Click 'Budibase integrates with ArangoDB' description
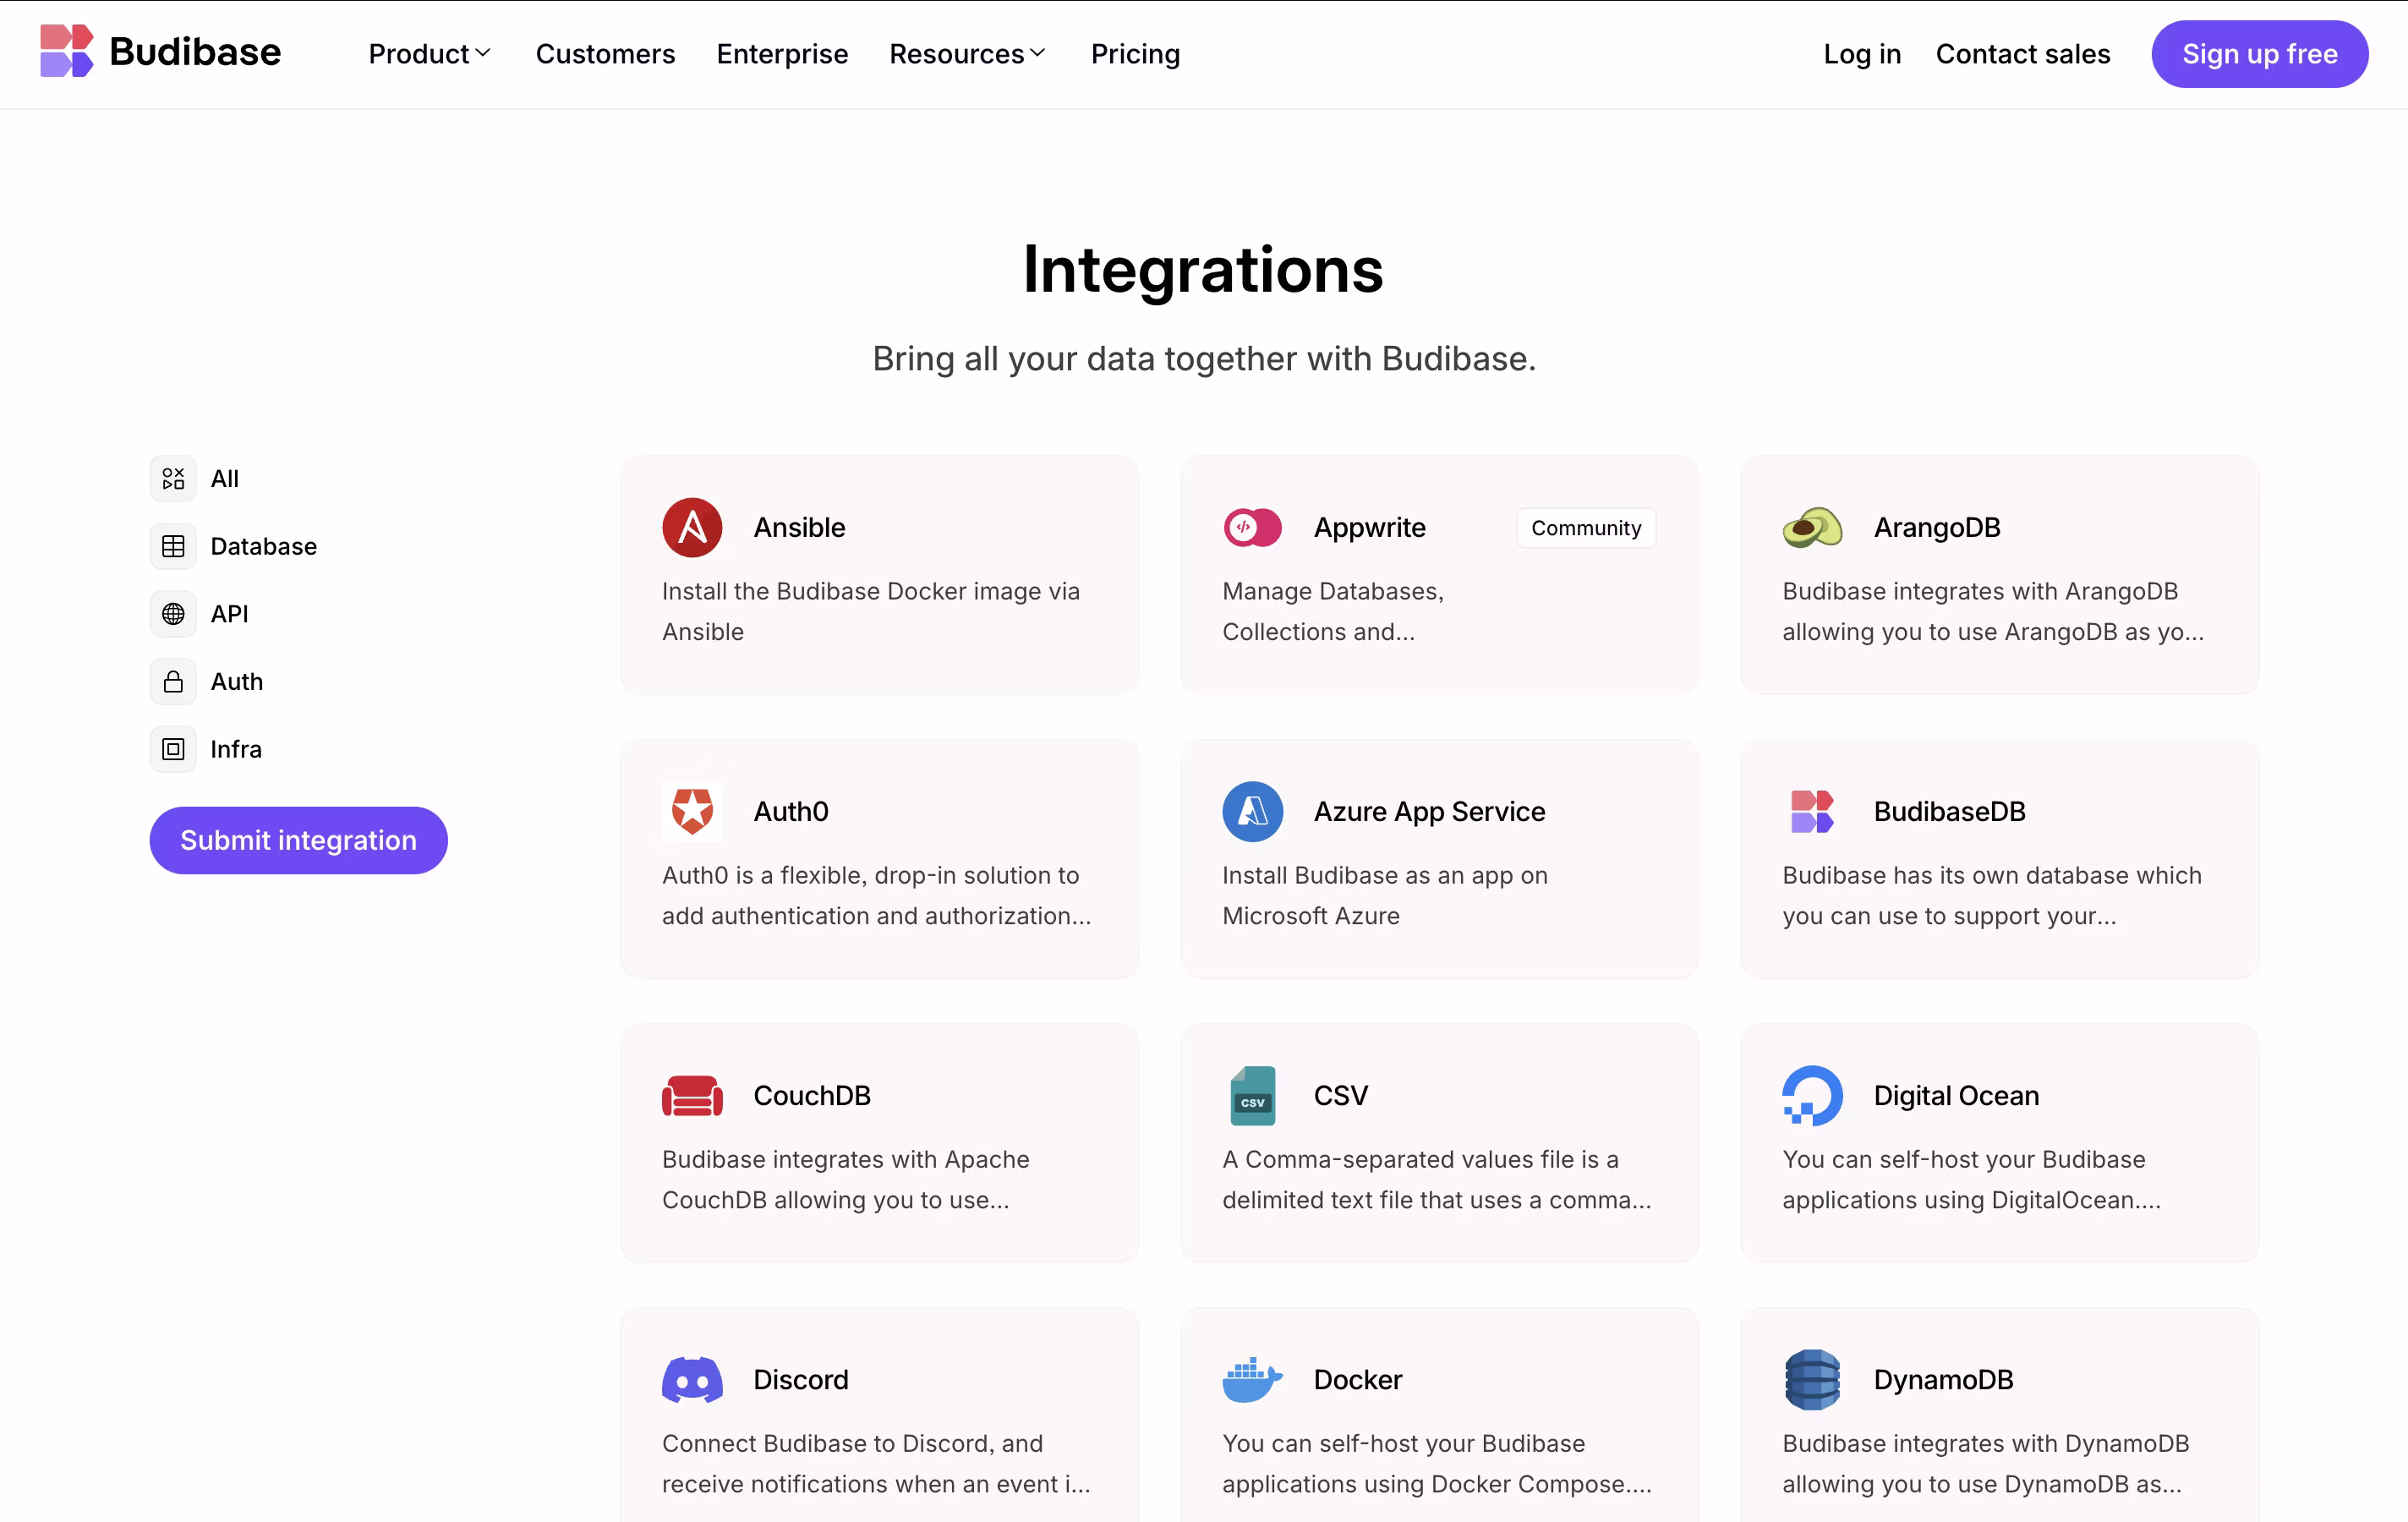The image size is (2408, 1522). point(1992,611)
